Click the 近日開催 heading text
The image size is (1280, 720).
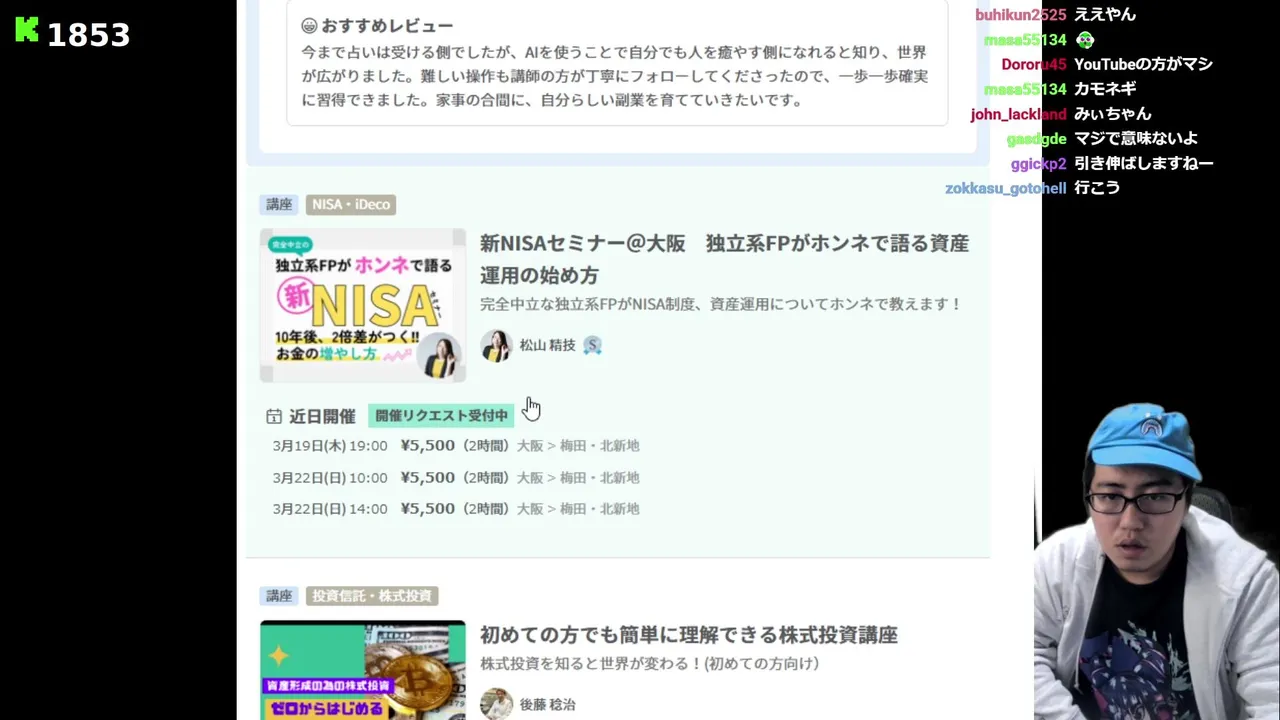[x=322, y=416]
